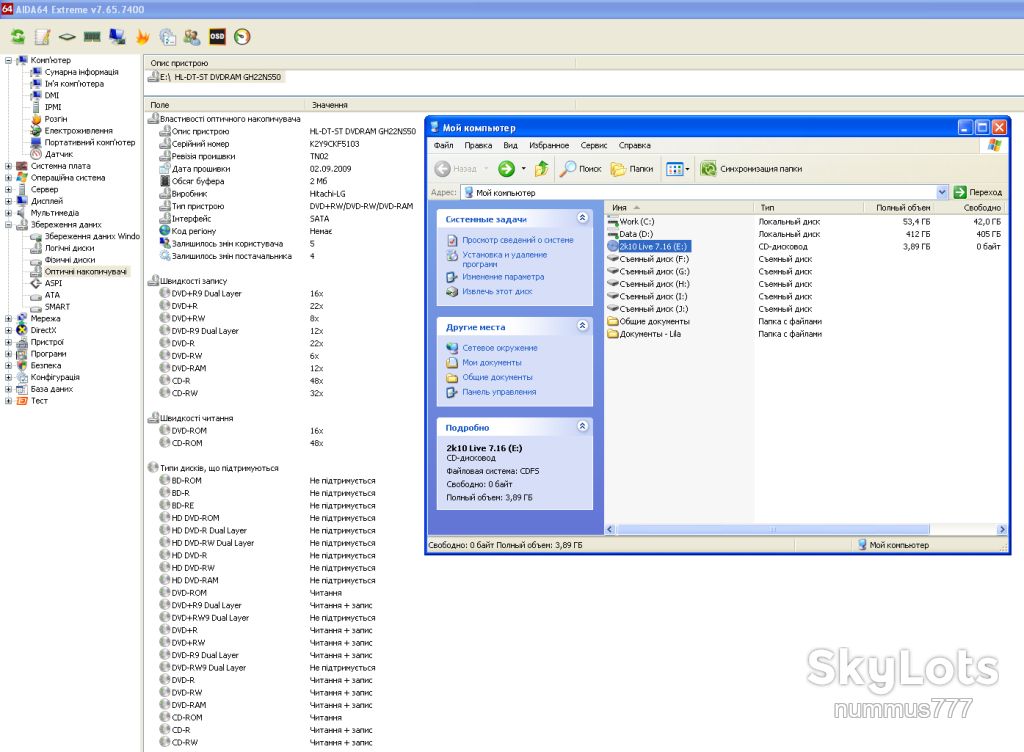Expand the Мультимедіа tree node
Viewport: 1024px width, 752px height.
(x=8, y=213)
